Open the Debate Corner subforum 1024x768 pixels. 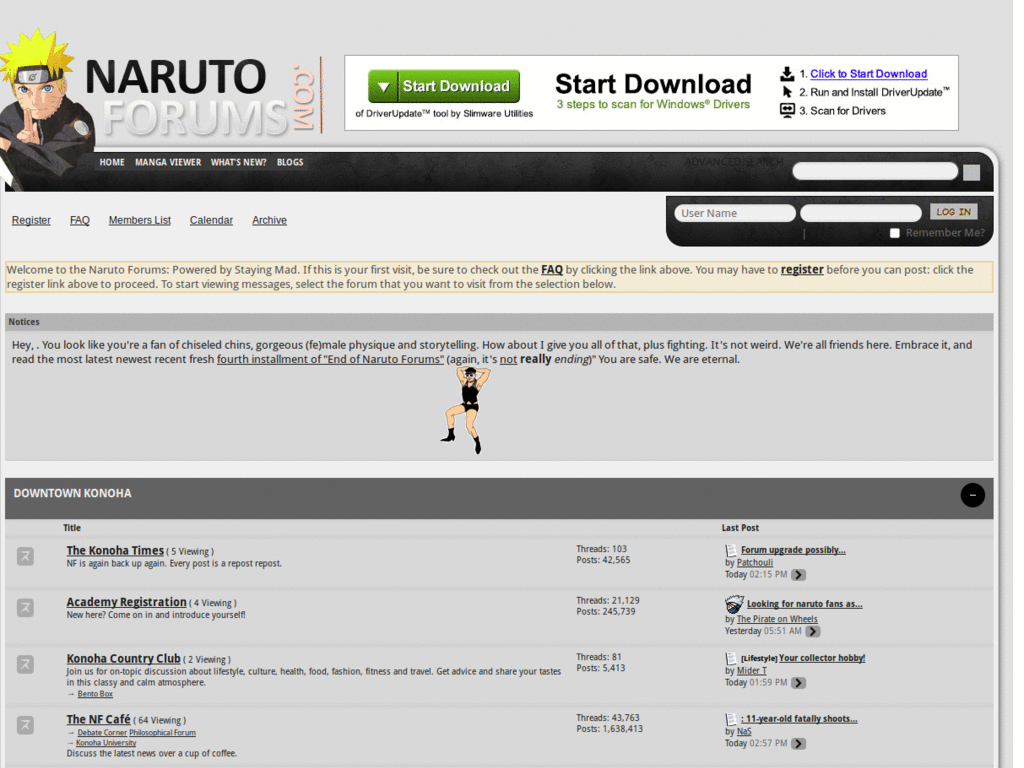click(102, 733)
